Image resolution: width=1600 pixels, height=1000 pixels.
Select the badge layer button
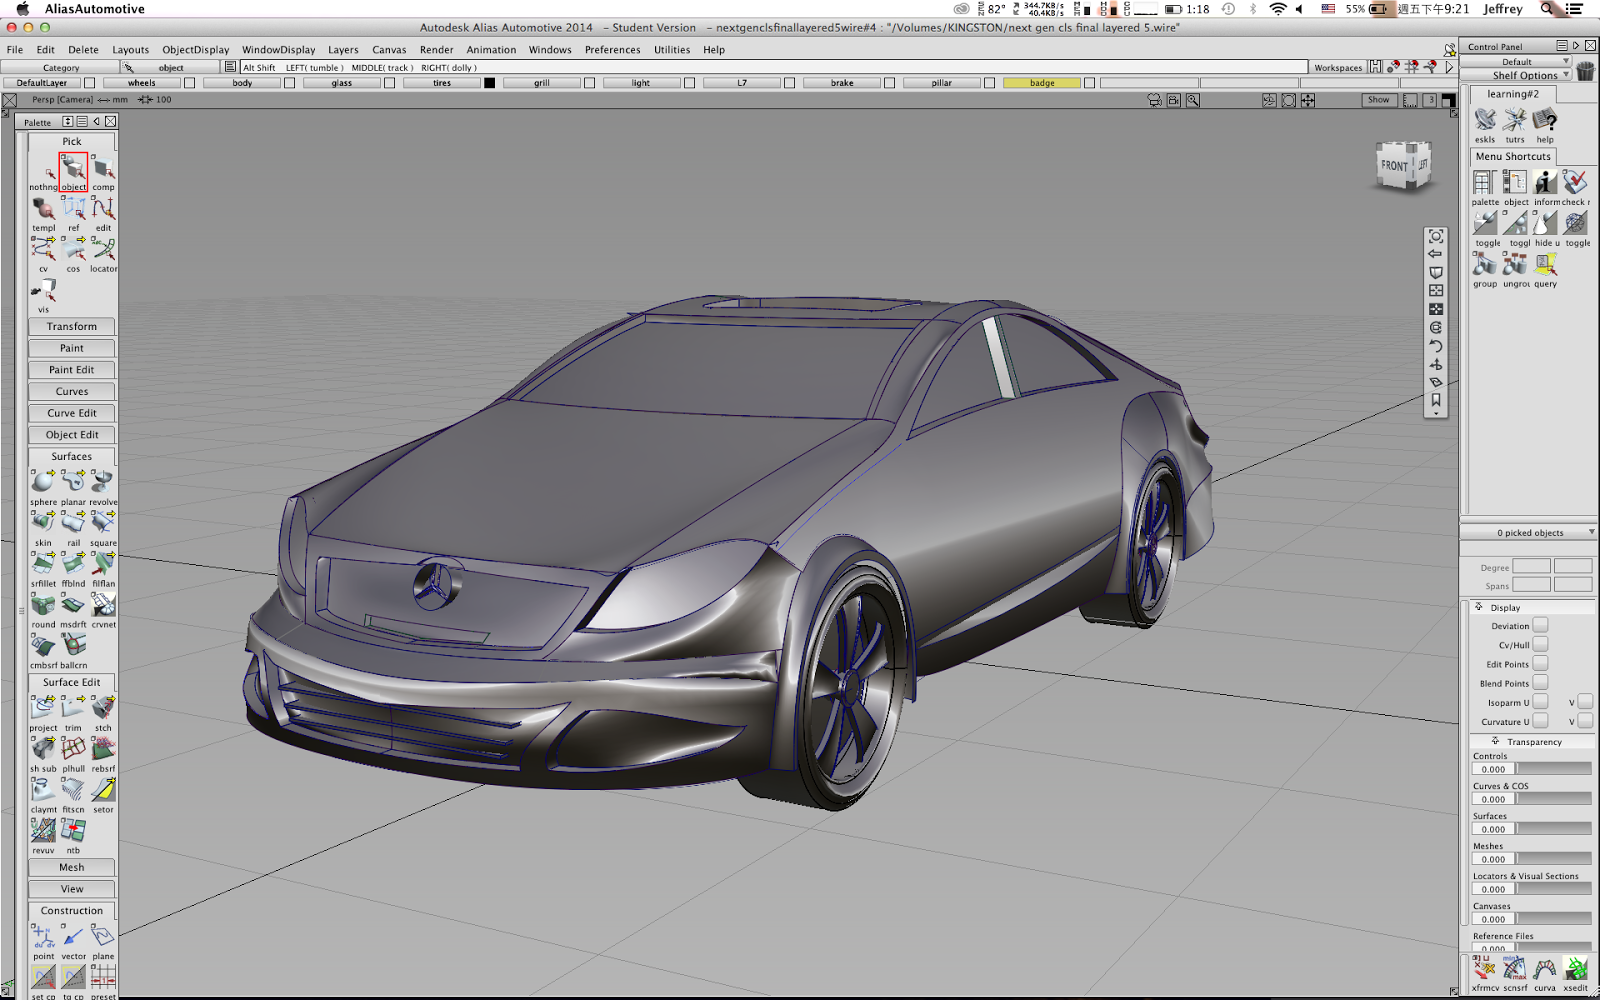1041,83
